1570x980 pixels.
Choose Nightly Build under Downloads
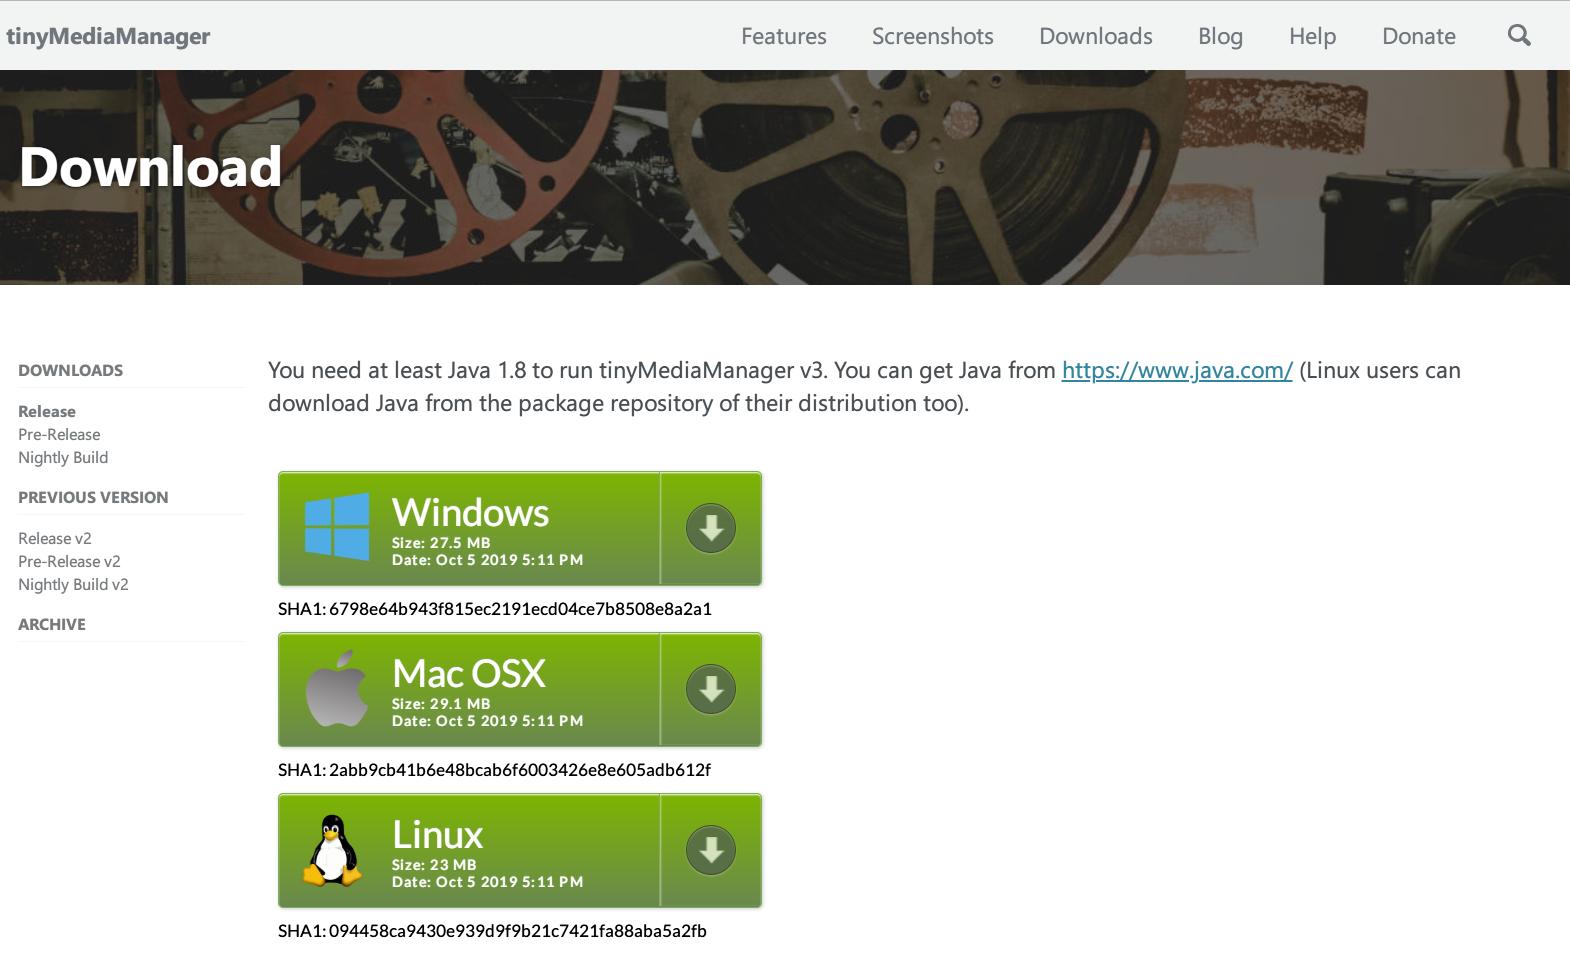tap(63, 457)
